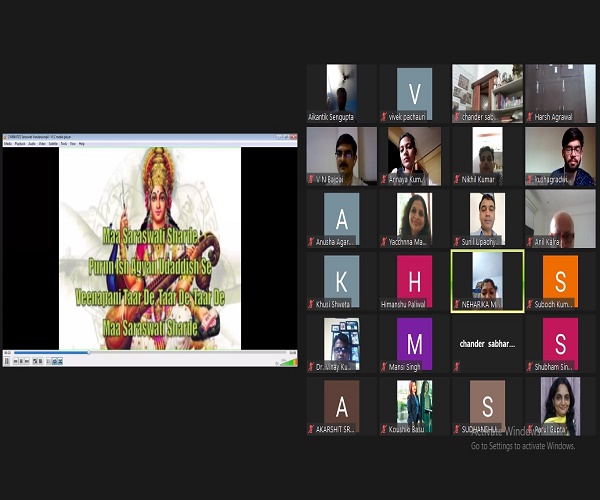Click muted mic icon on Harsh Agrawal tile
Image resolution: width=600 pixels, height=500 pixels.
pyautogui.click(x=530, y=117)
